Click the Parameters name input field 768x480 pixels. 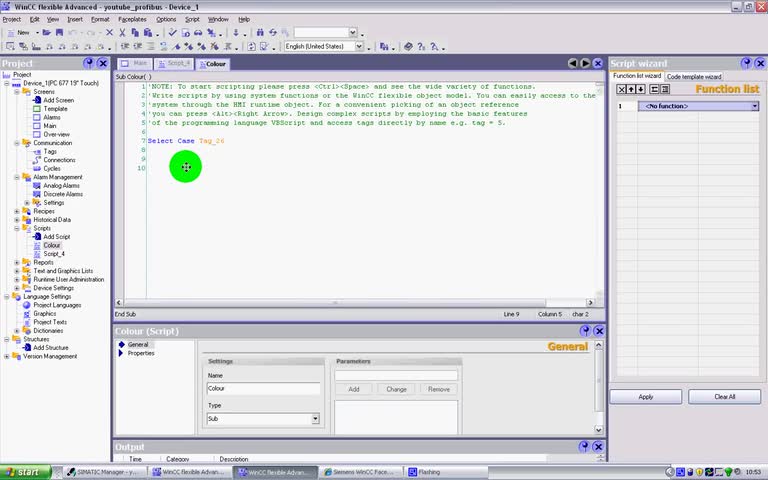(x=396, y=376)
